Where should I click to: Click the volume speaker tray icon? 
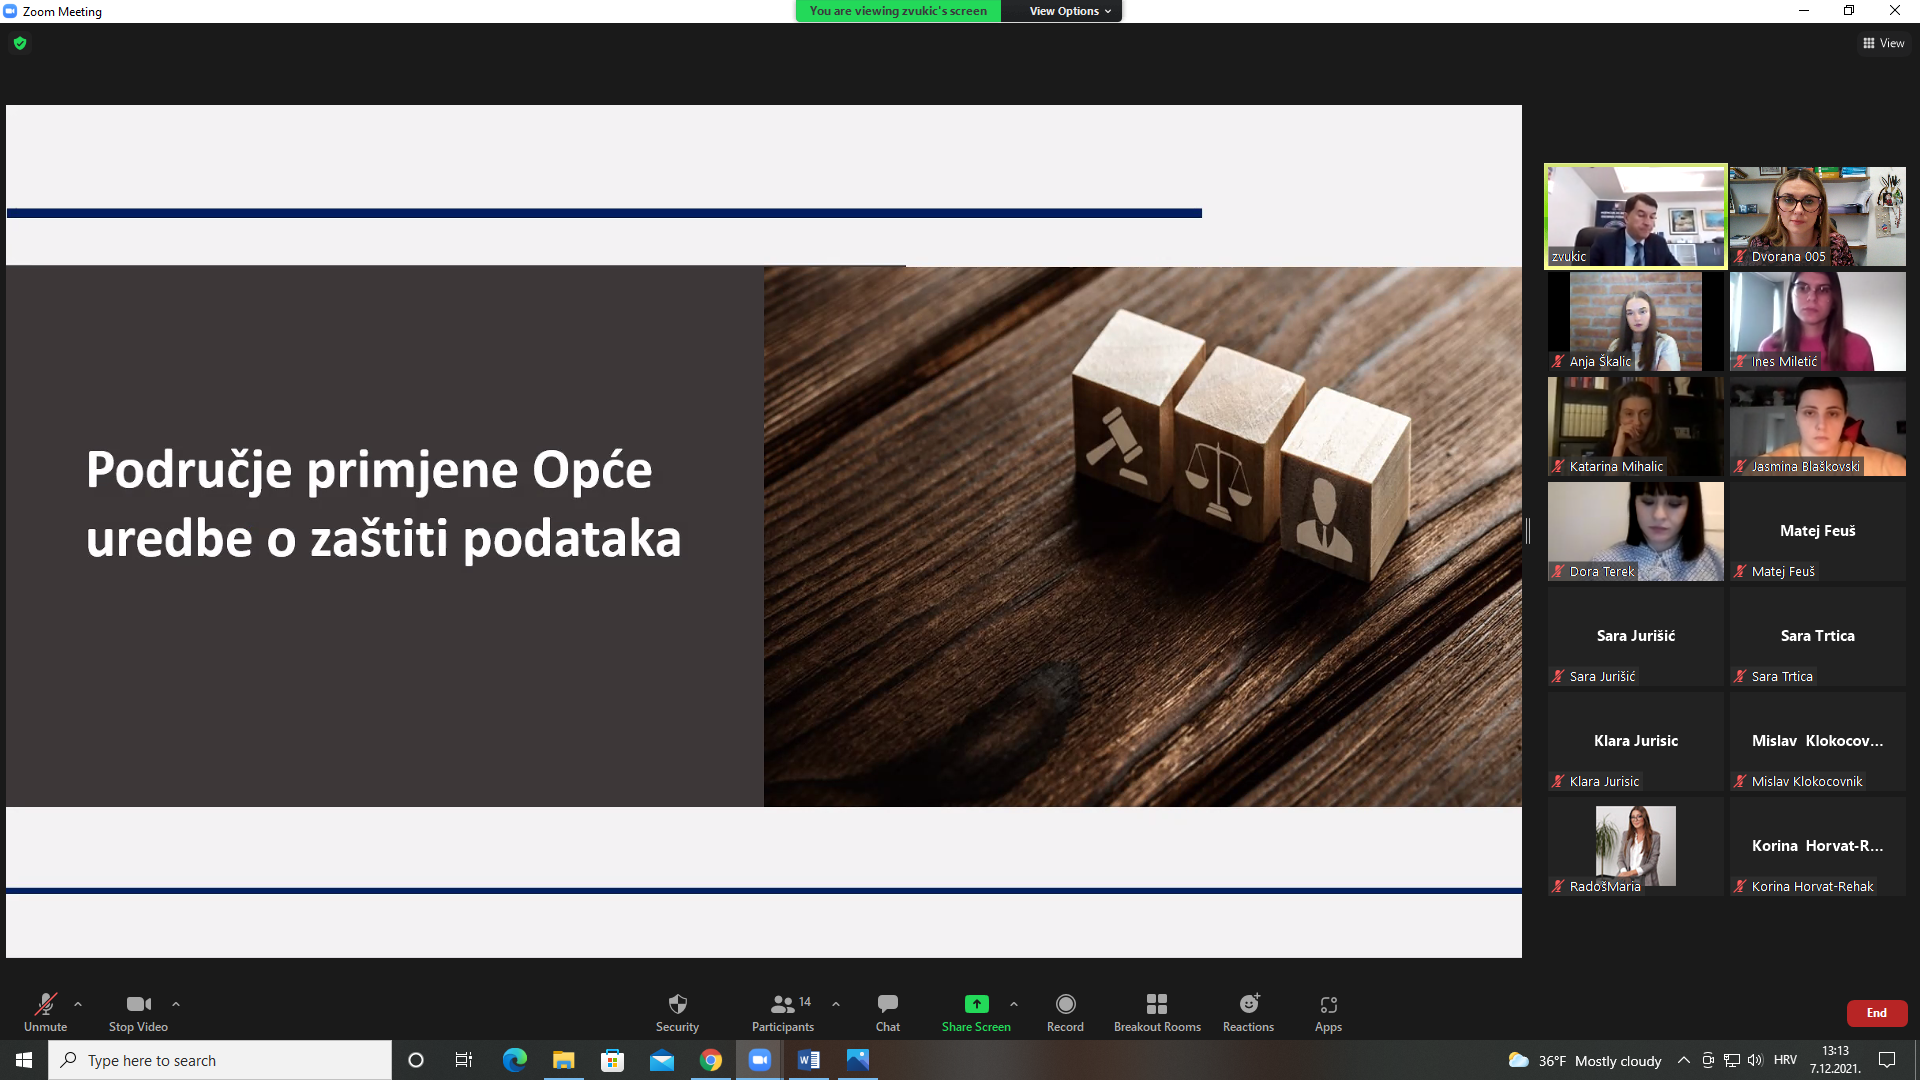pyautogui.click(x=1755, y=1060)
